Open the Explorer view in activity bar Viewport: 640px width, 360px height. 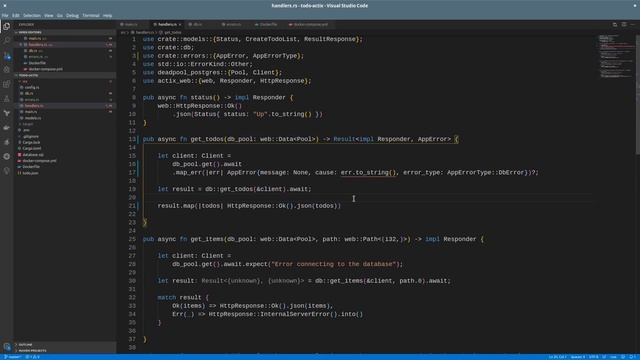pos(7,27)
